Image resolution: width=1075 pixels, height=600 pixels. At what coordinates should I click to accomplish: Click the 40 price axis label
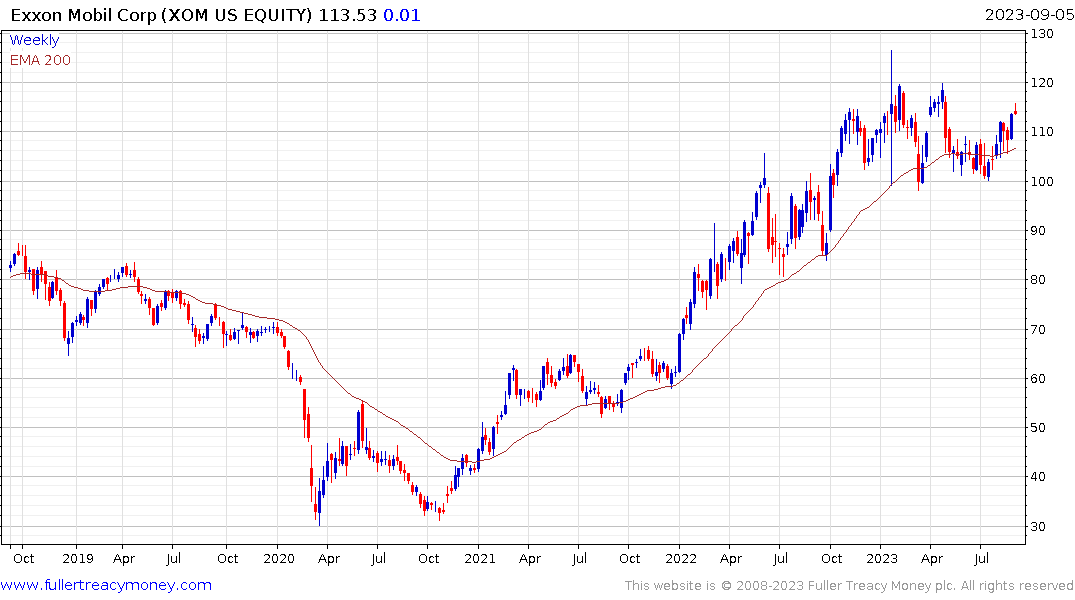(x=1039, y=477)
